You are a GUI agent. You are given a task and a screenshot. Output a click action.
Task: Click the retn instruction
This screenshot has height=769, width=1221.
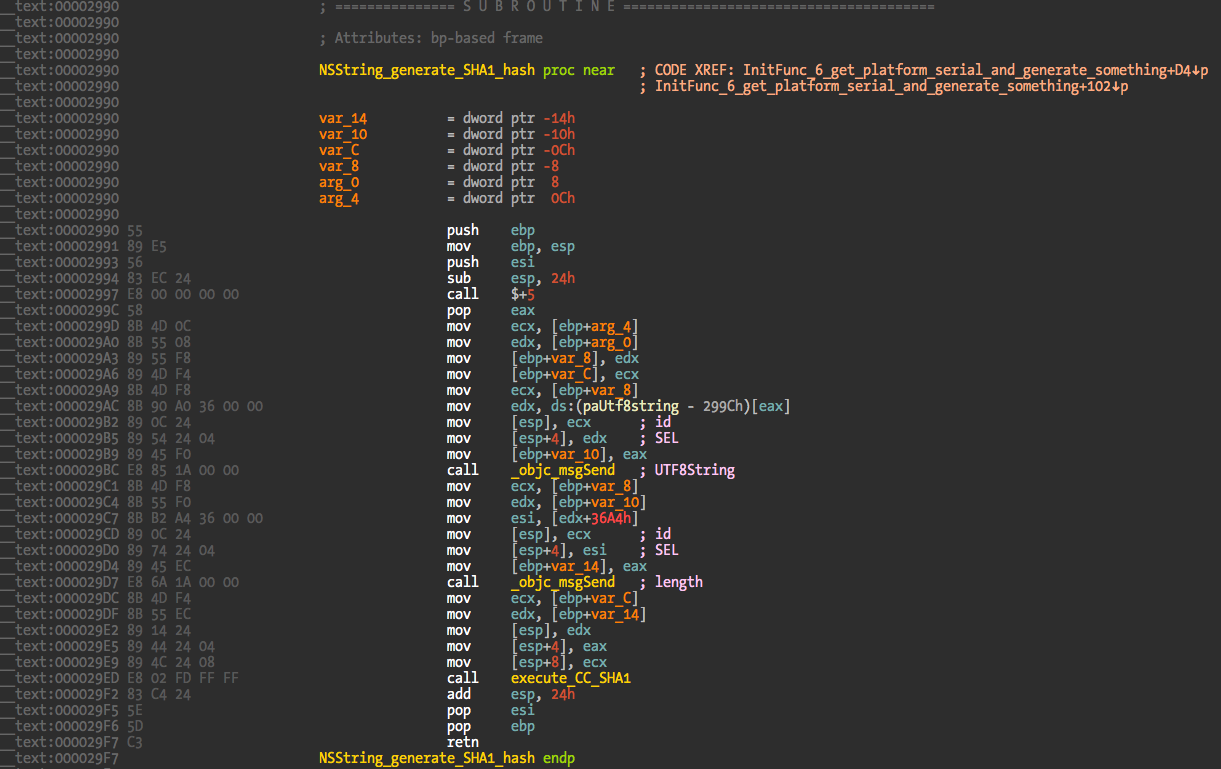(x=463, y=742)
